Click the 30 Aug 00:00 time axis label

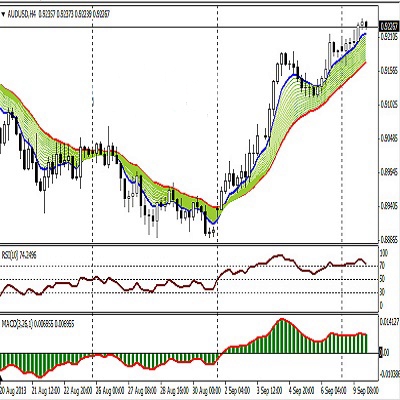(x=207, y=390)
